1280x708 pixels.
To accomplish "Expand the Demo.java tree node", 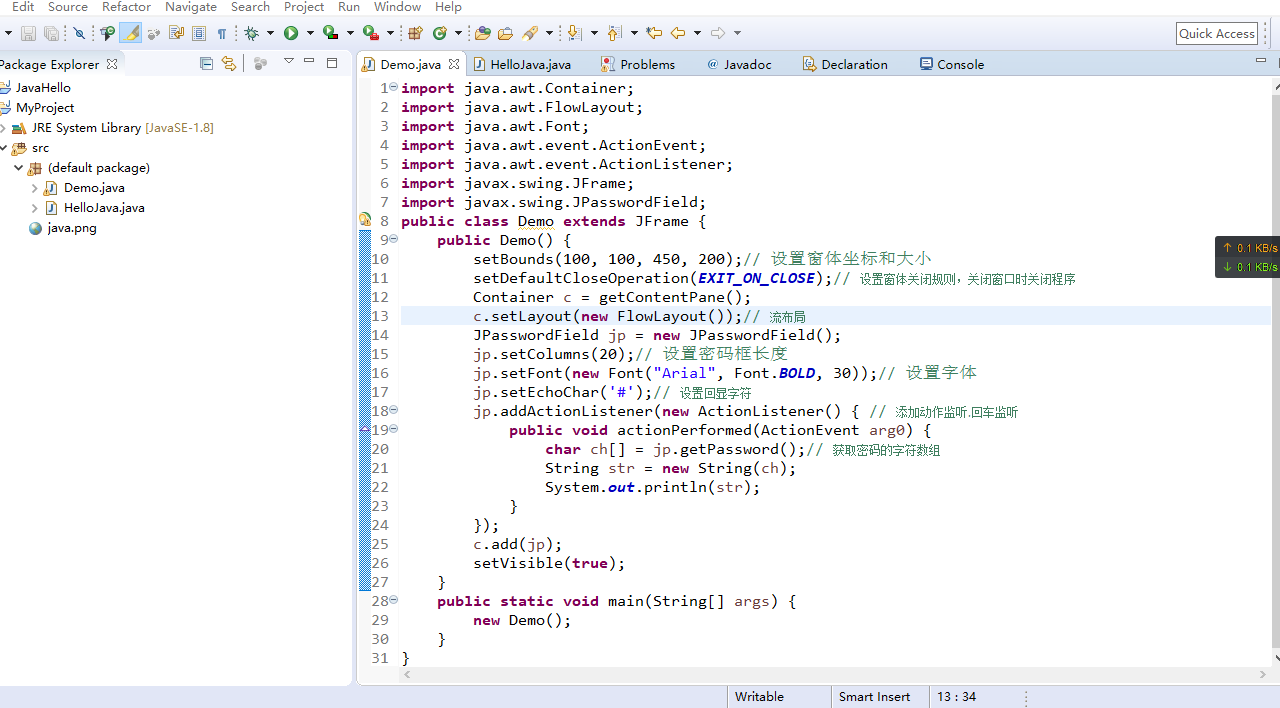I will click(33, 187).
